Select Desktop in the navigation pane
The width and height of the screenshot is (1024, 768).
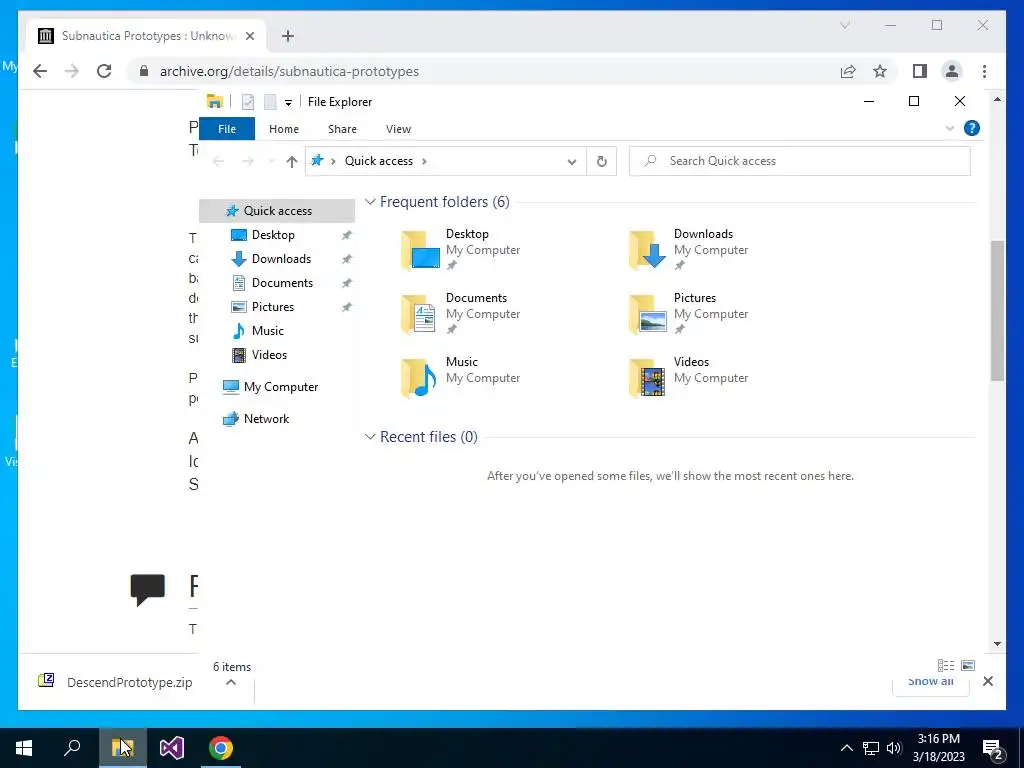(x=273, y=235)
